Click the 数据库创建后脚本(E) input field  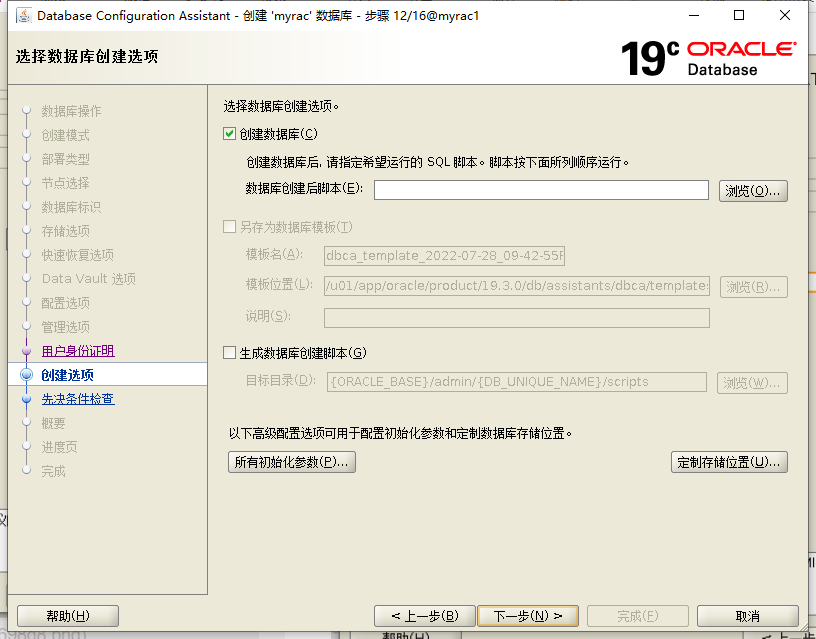coord(541,190)
